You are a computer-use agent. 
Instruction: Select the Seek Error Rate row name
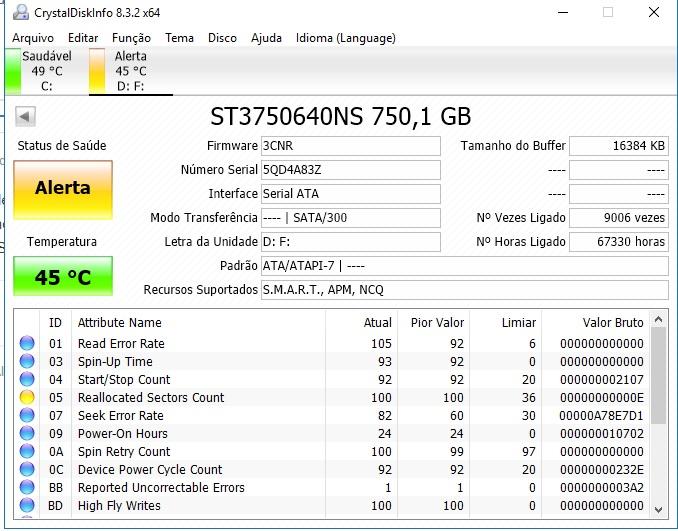click(121, 416)
